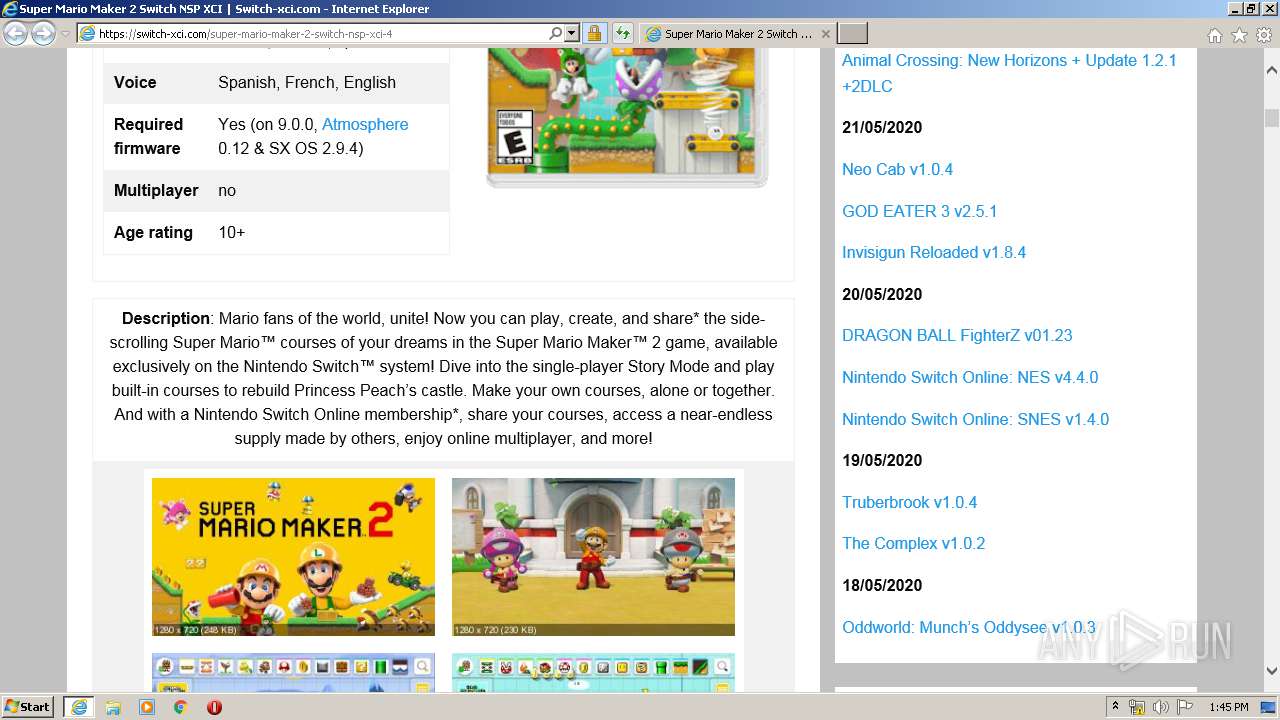
Task: Open the volume speaker tray icon
Action: click(1161, 707)
